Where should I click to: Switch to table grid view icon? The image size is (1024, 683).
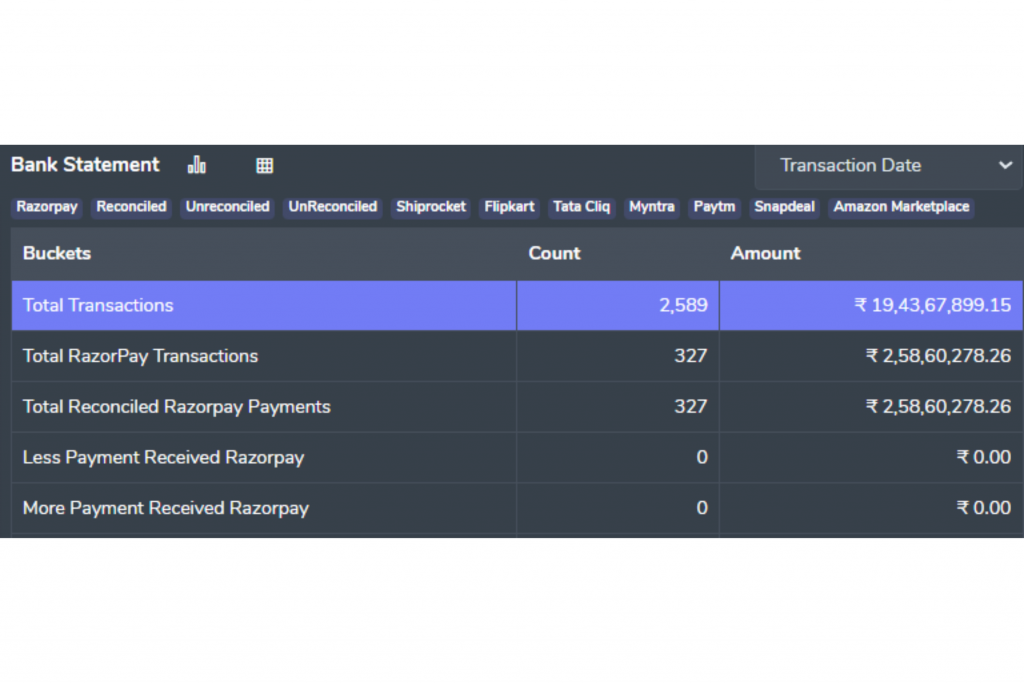click(x=264, y=166)
